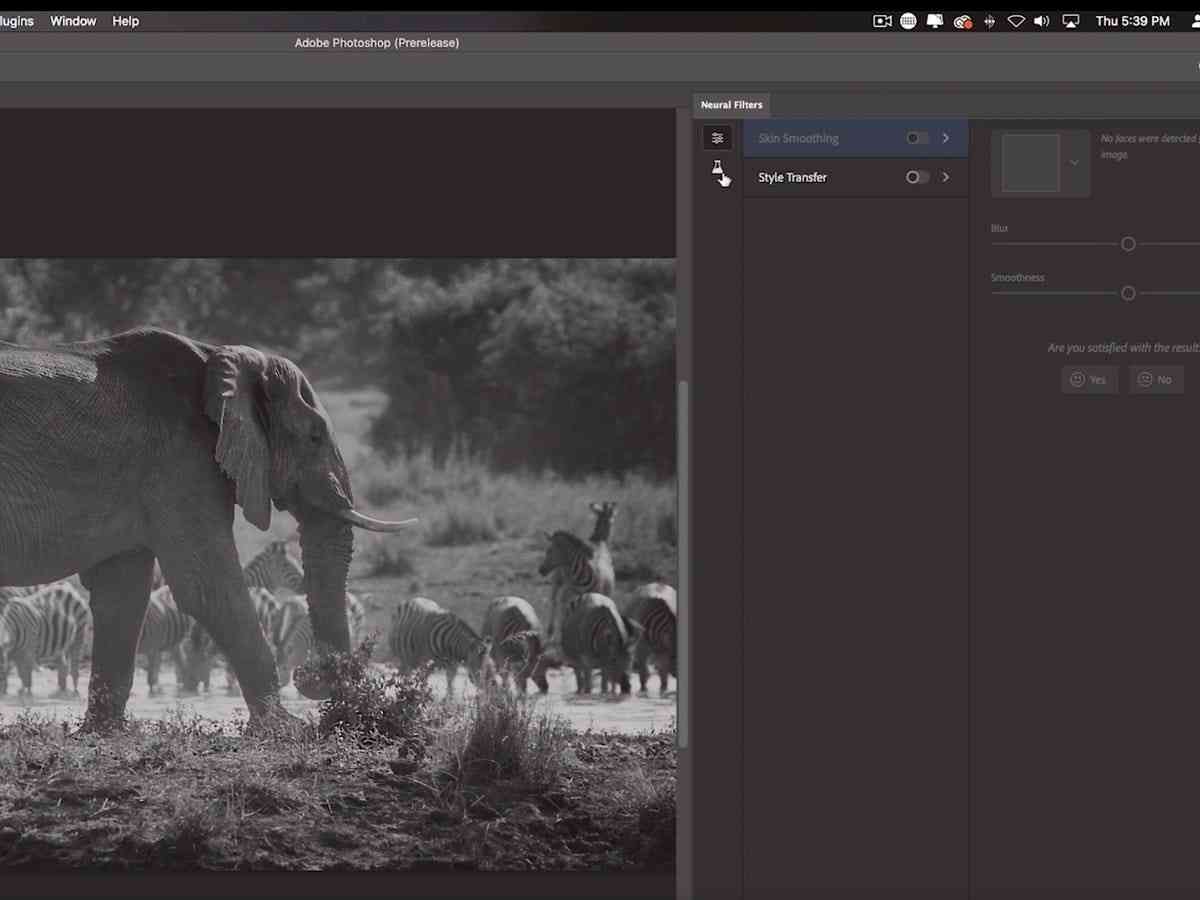Click the Blur slider handle
Image resolution: width=1200 pixels, height=900 pixels.
point(1128,244)
